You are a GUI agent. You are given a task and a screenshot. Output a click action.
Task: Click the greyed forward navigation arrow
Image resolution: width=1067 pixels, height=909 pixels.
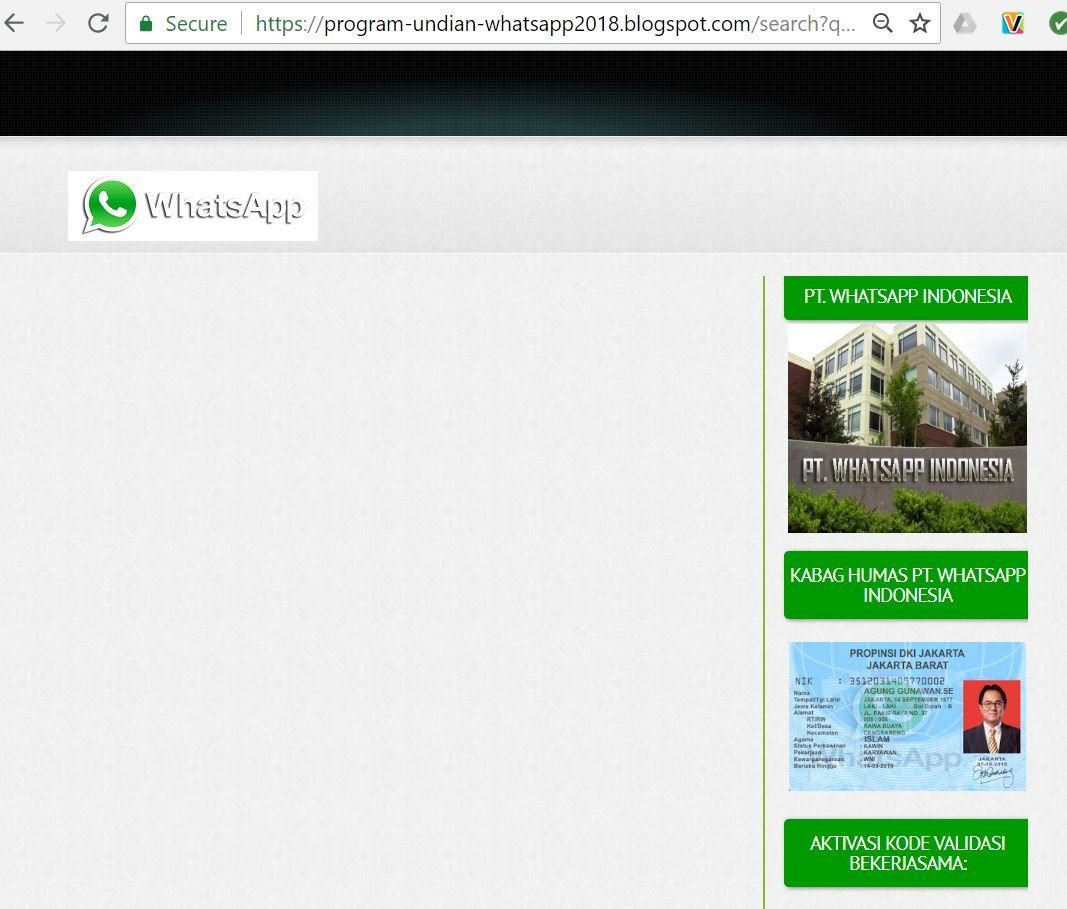click(56, 23)
